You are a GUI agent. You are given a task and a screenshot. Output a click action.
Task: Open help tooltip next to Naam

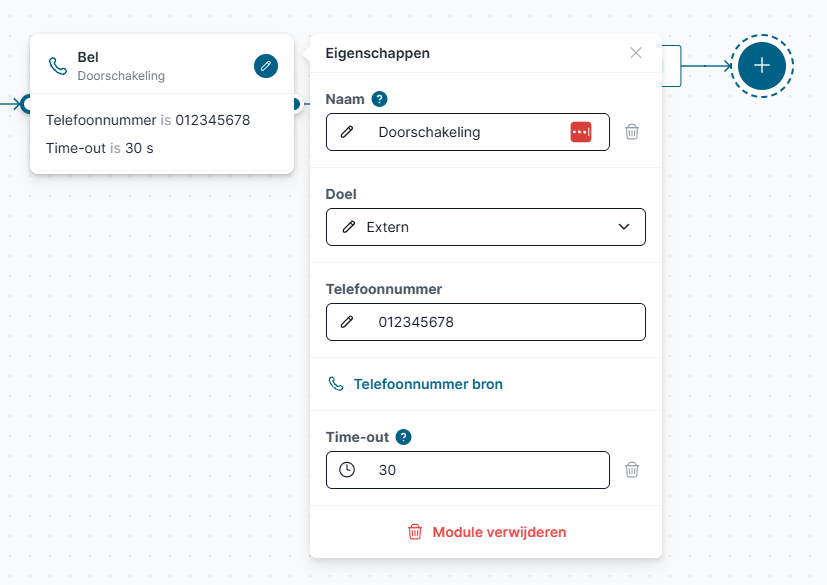click(x=379, y=99)
